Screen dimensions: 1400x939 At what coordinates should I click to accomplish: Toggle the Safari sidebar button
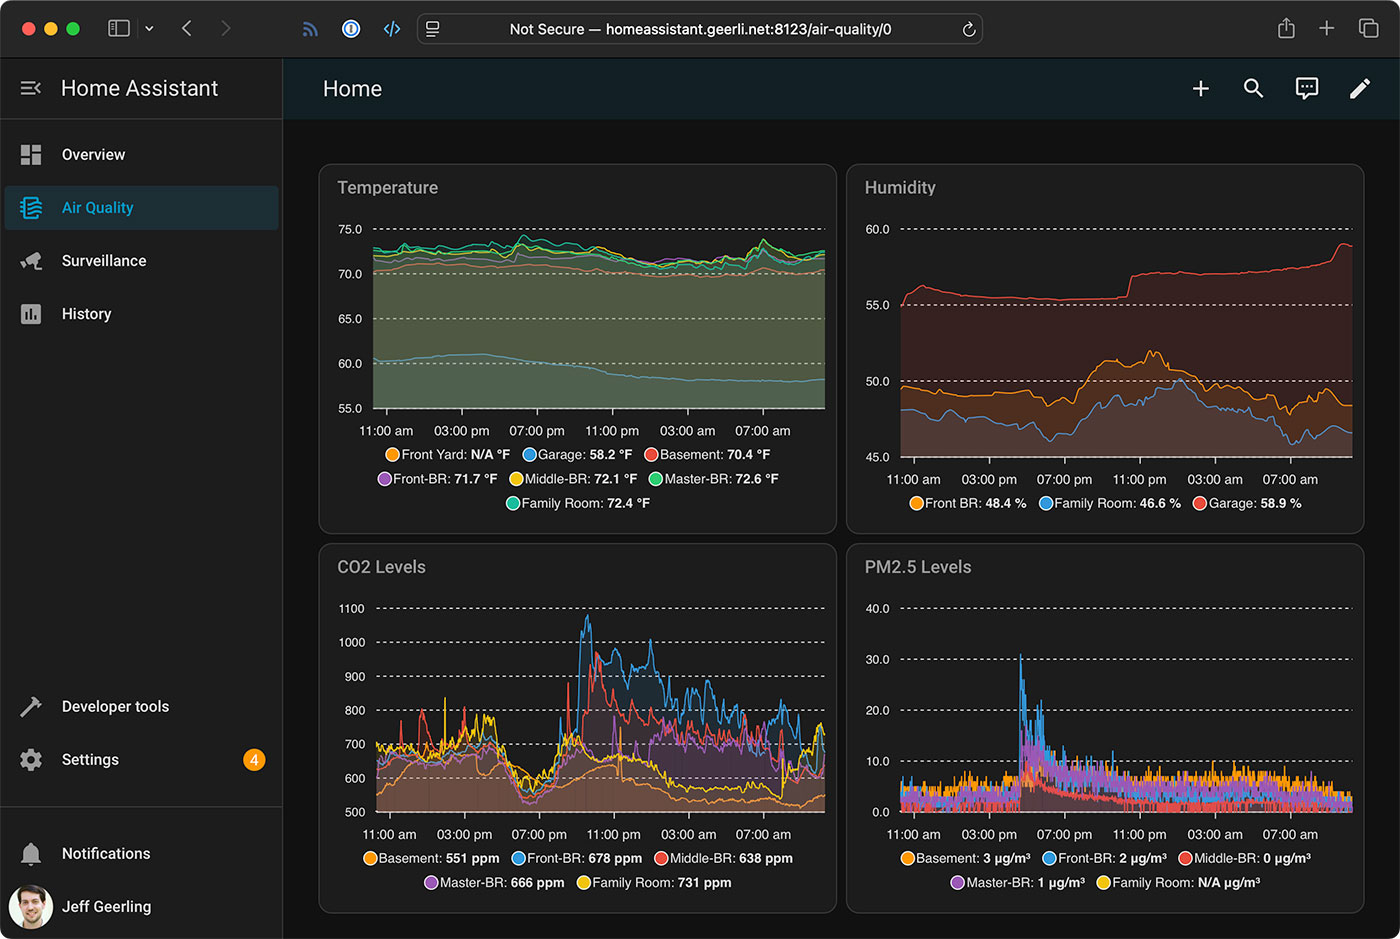119,29
